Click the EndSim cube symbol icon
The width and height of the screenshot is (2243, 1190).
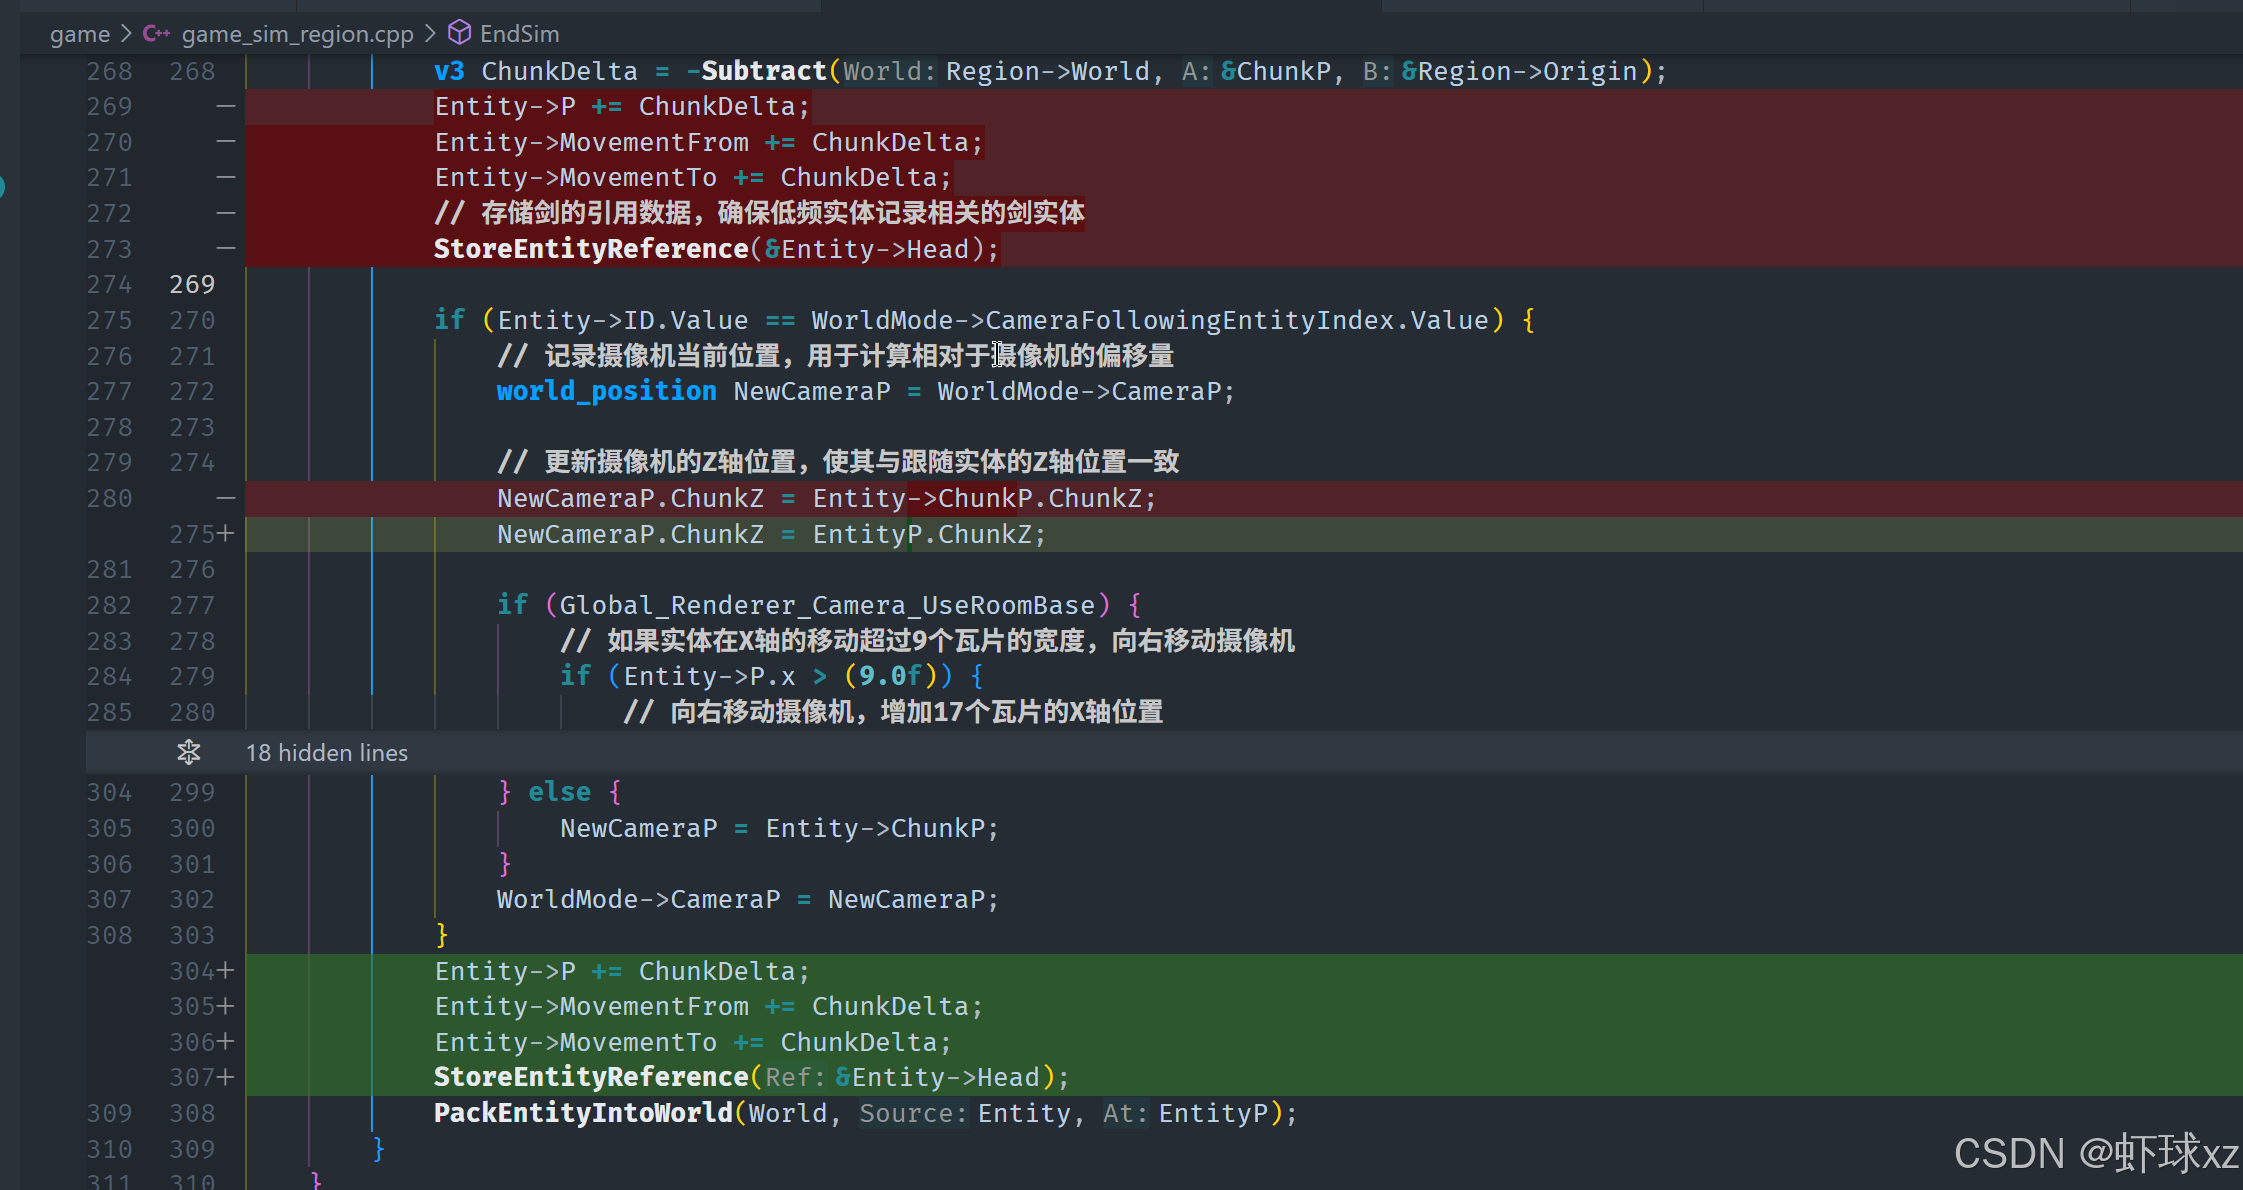coord(459,33)
